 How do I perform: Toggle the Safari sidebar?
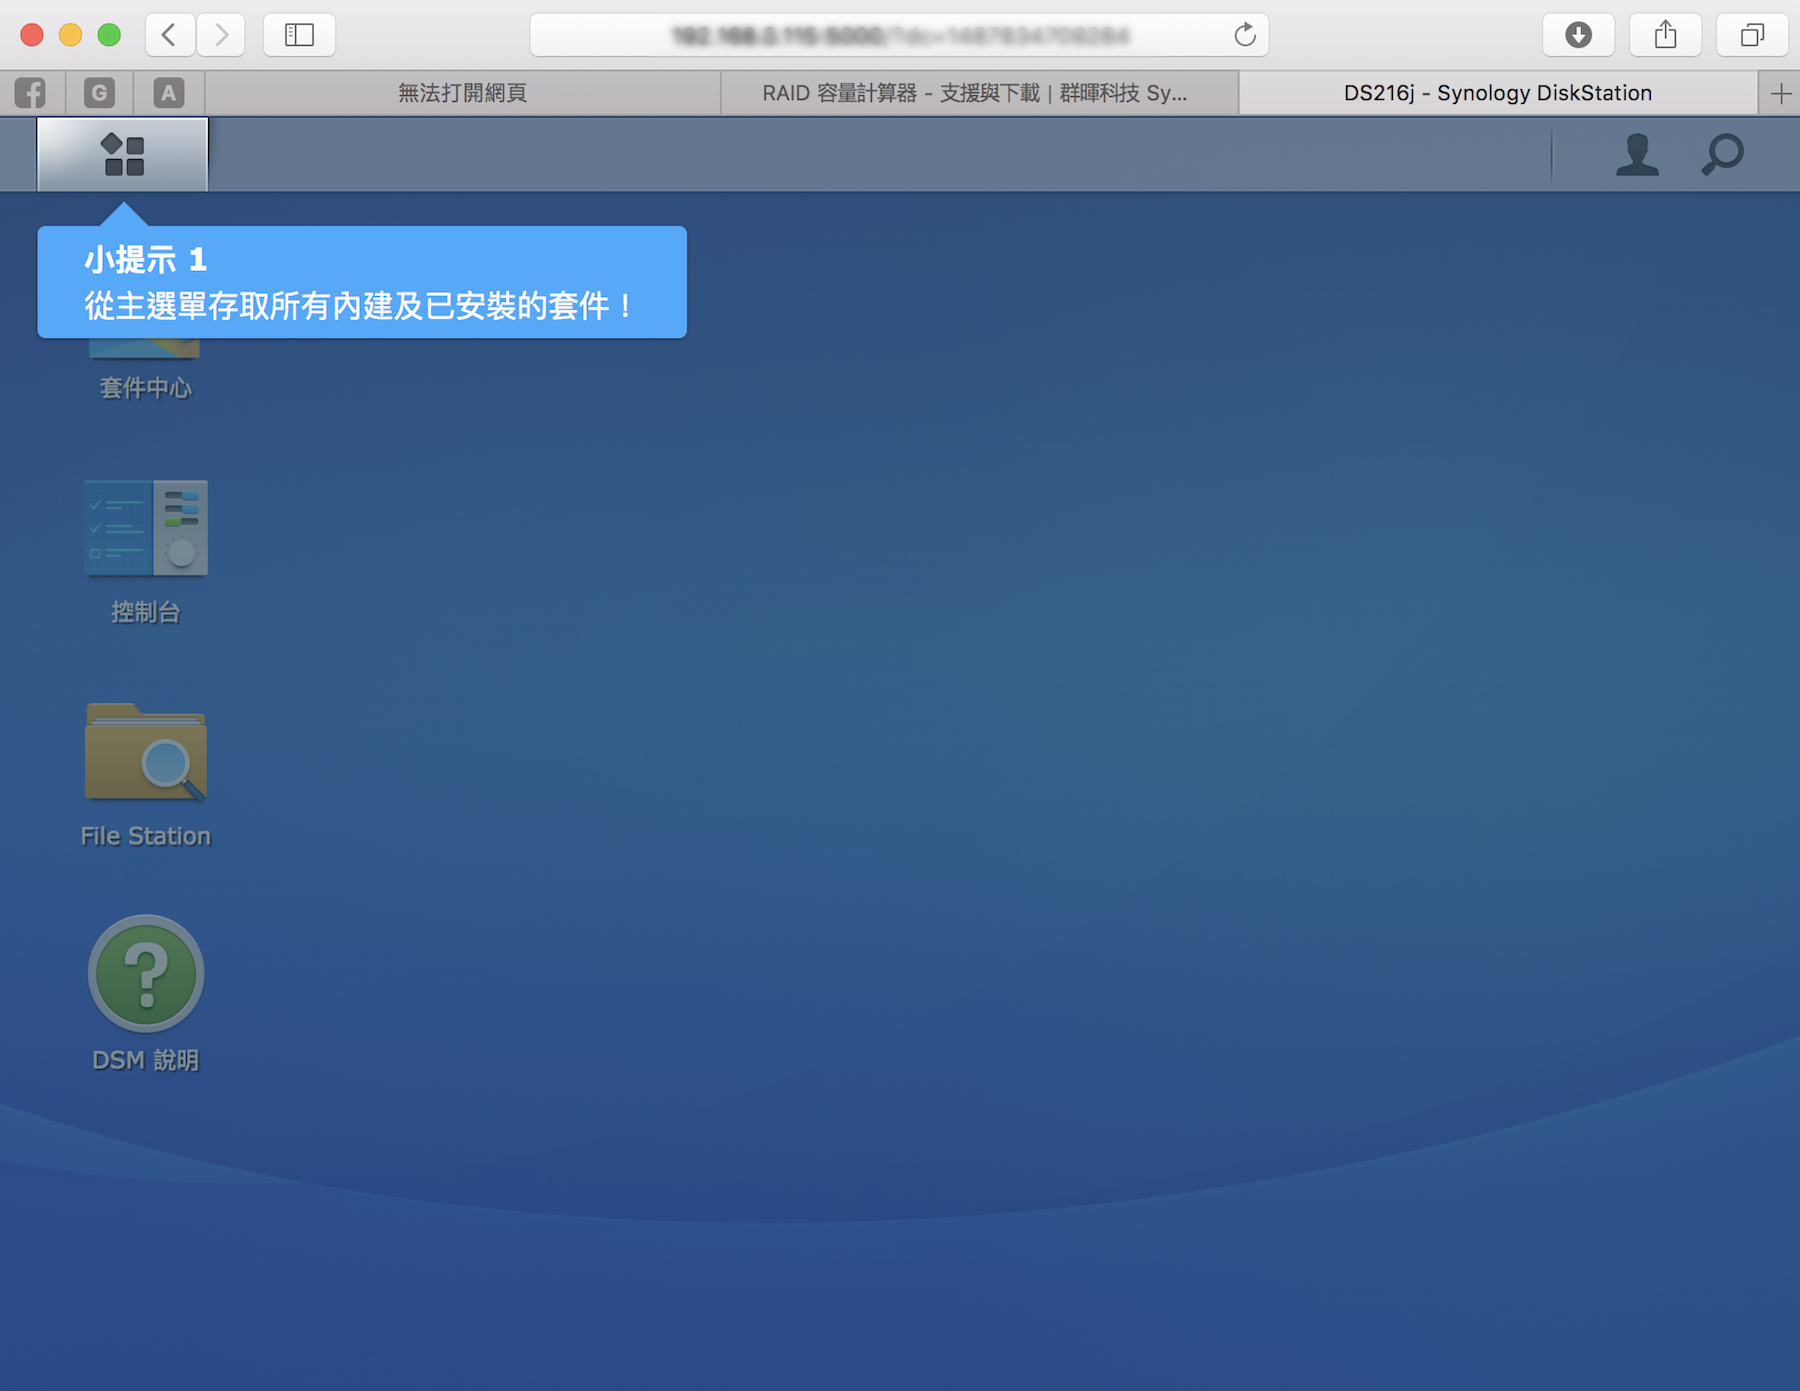[x=299, y=35]
